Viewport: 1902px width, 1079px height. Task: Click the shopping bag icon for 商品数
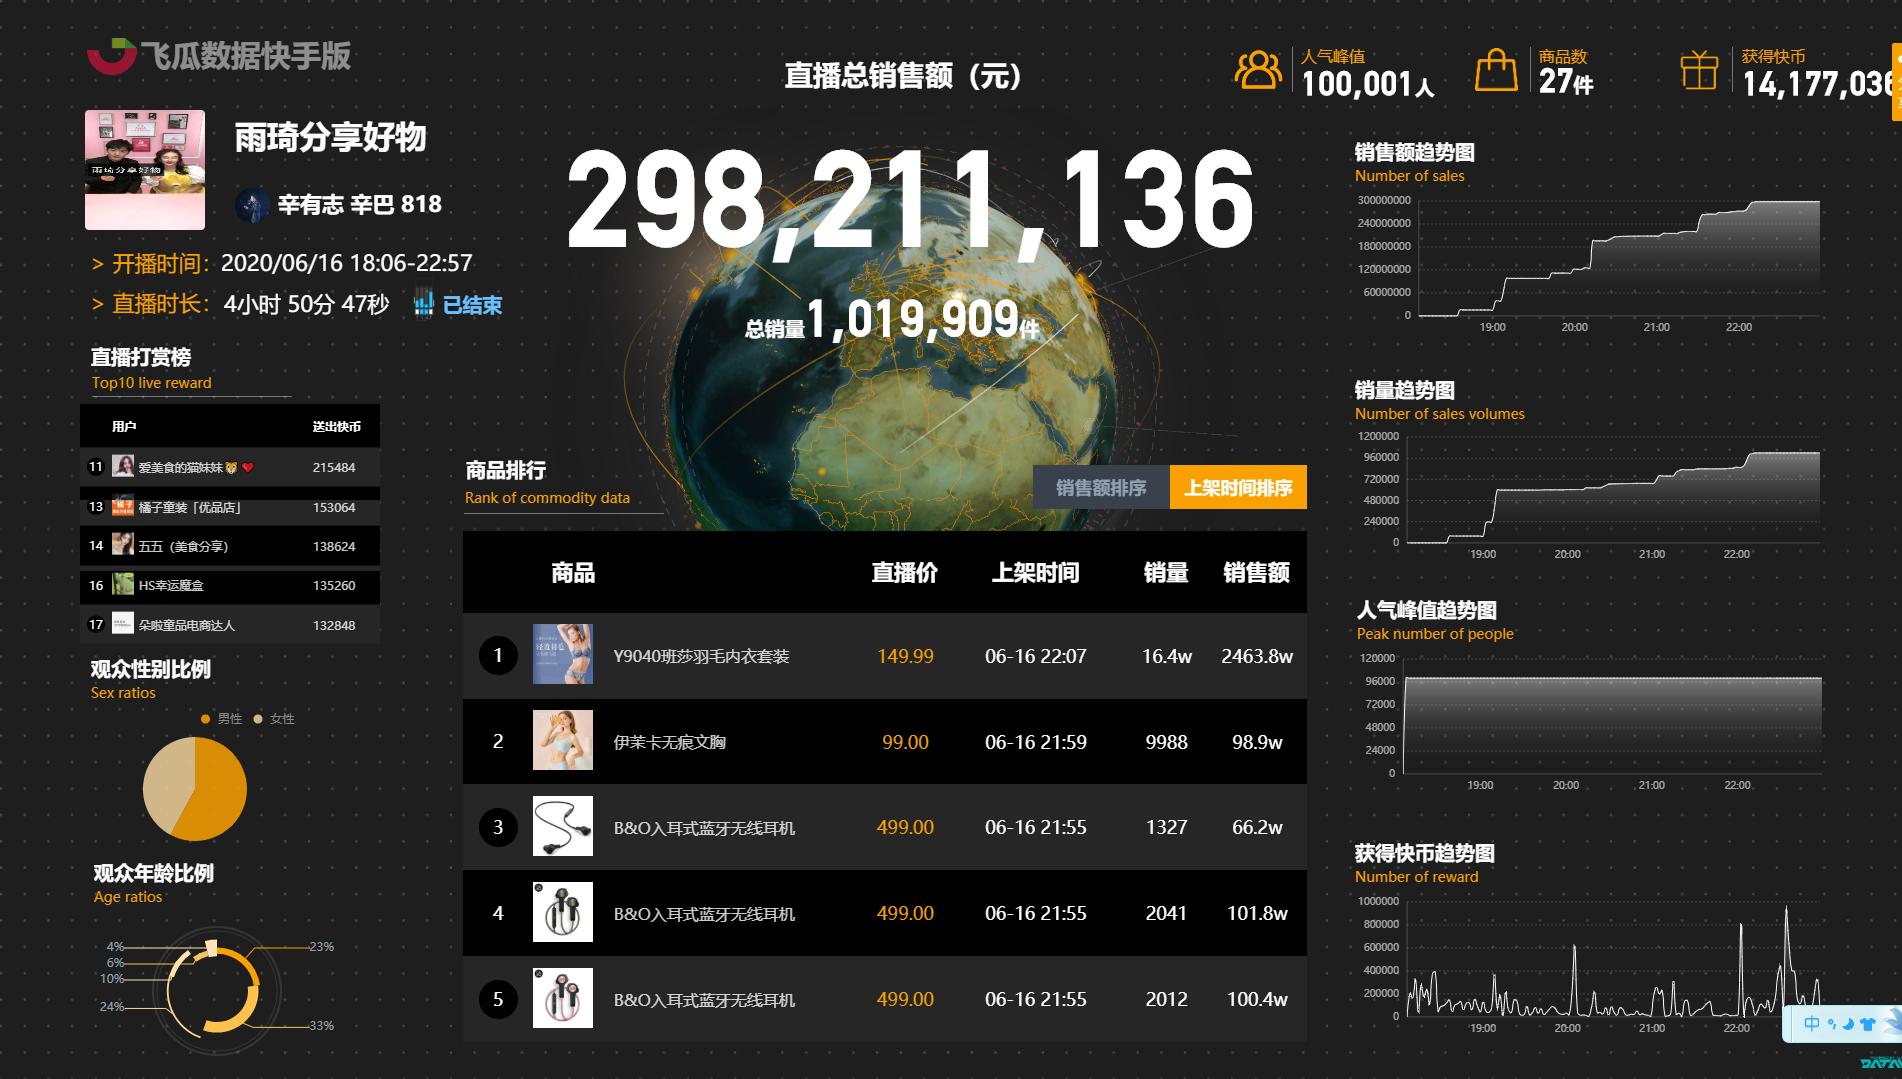(1496, 68)
